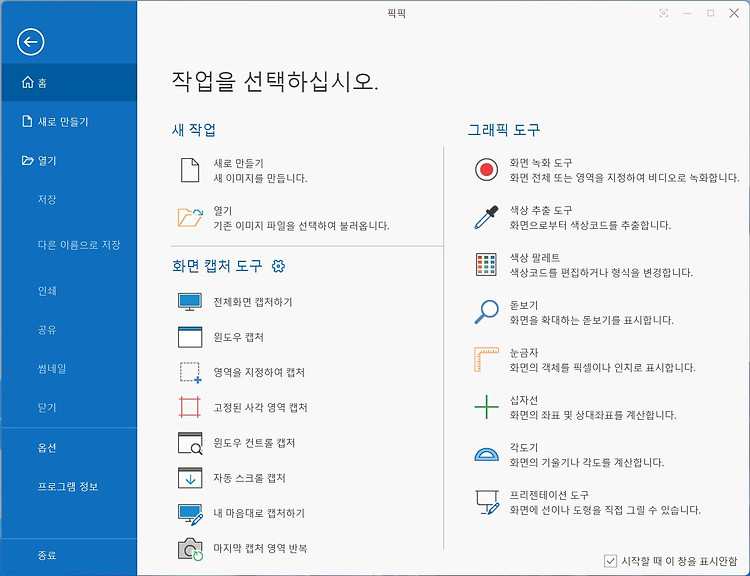The height and width of the screenshot is (576, 750).
Task: Click the 내 마음대로 캡처하기 label
Action: 259,513
